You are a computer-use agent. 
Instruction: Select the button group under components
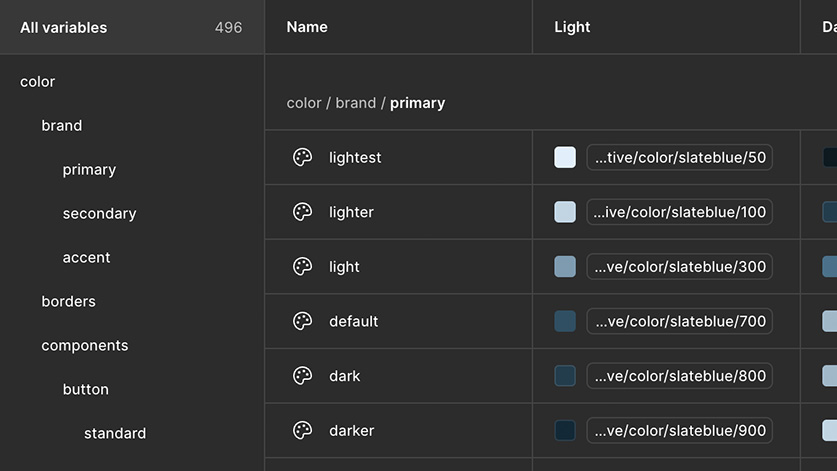point(85,389)
